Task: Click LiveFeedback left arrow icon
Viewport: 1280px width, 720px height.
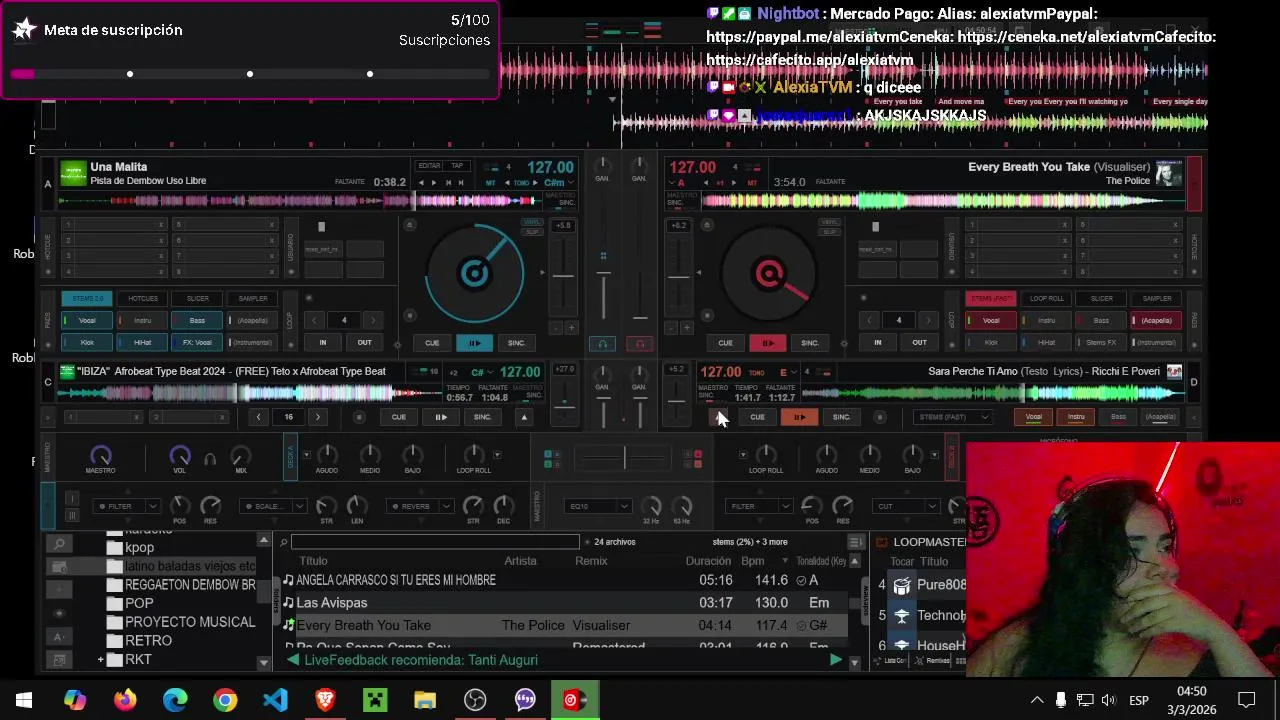Action: click(293, 660)
